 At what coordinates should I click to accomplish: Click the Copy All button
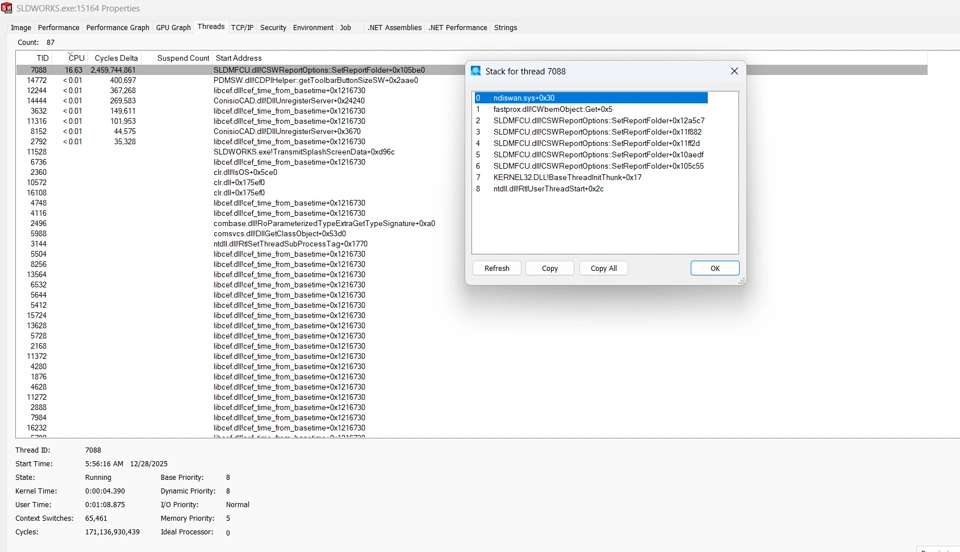point(604,268)
